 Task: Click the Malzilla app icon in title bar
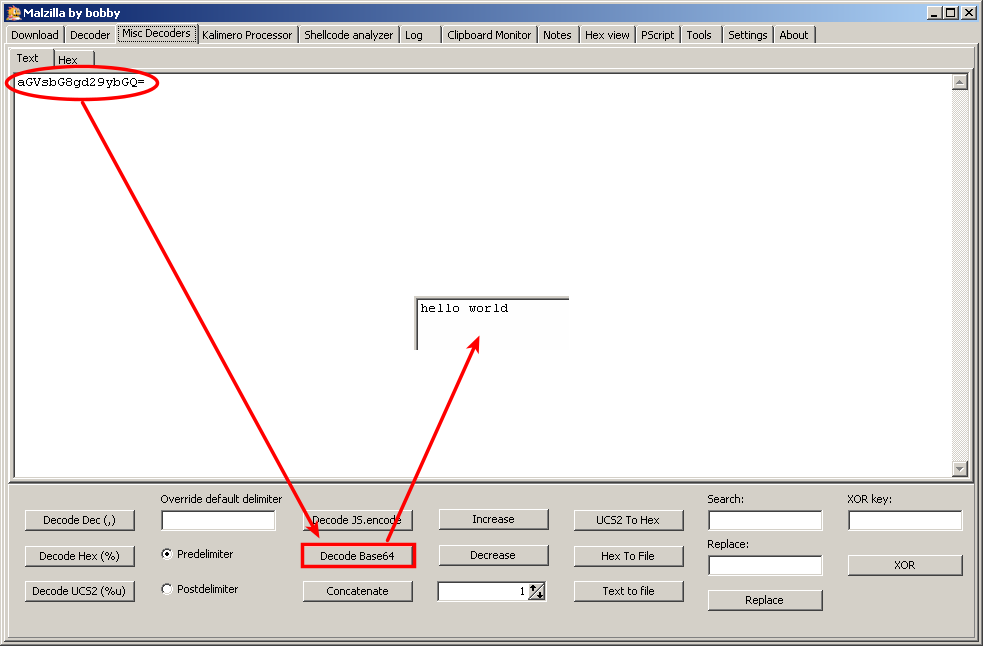13,12
